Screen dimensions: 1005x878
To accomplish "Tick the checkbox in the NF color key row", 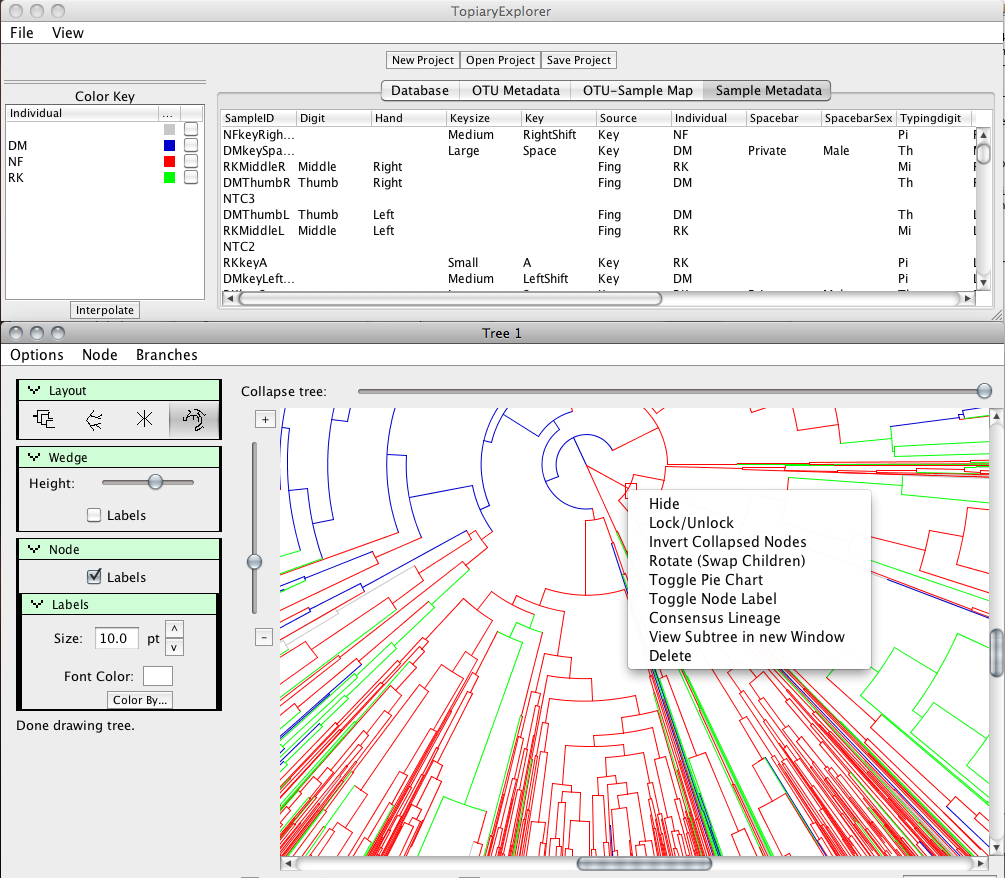I will (x=191, y=161).
